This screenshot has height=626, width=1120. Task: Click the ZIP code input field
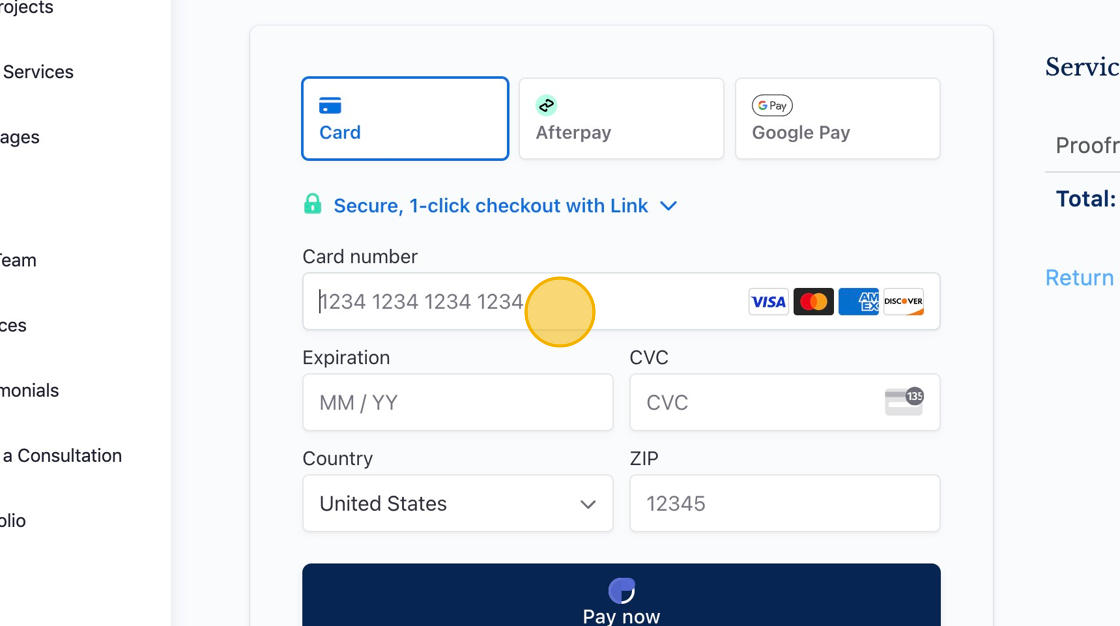tap(785, 503)
